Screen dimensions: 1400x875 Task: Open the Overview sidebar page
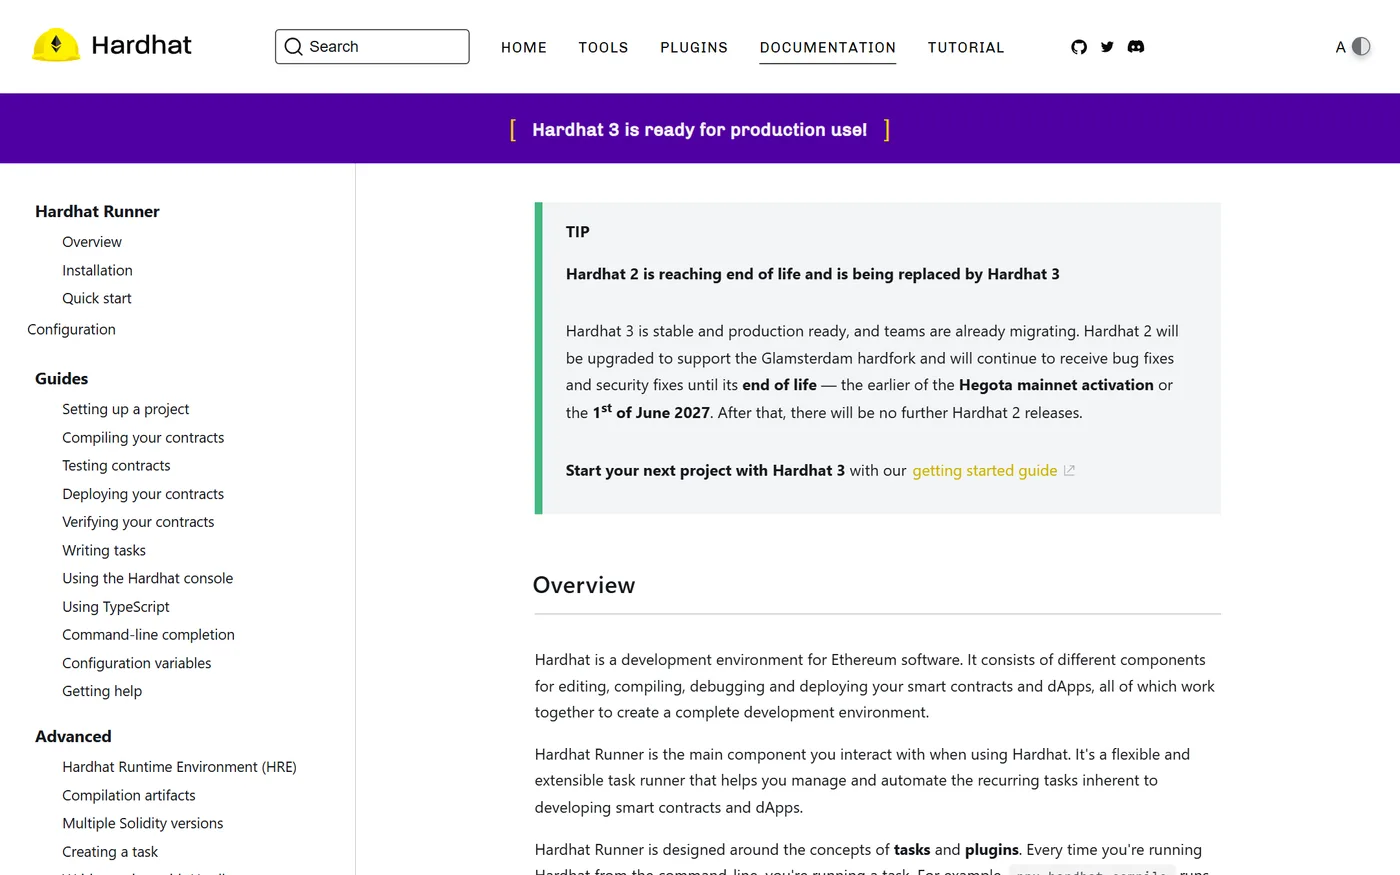[x=92, y=242]
